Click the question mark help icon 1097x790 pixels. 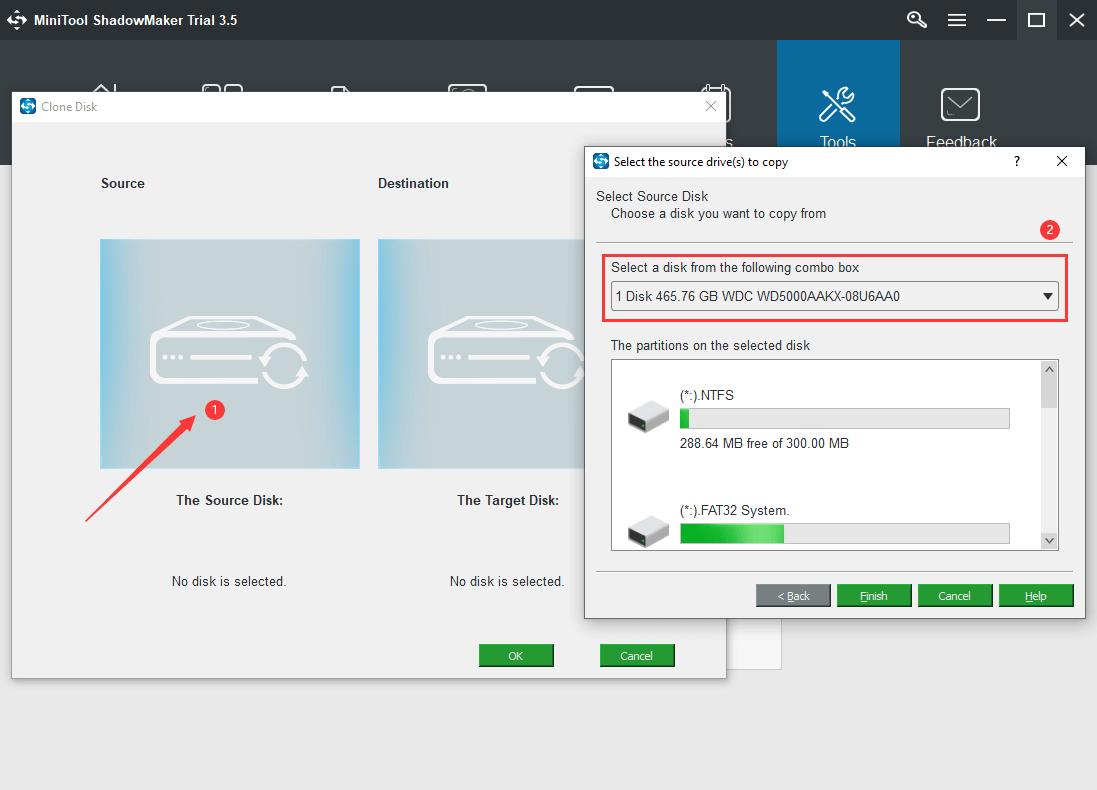1017,162
